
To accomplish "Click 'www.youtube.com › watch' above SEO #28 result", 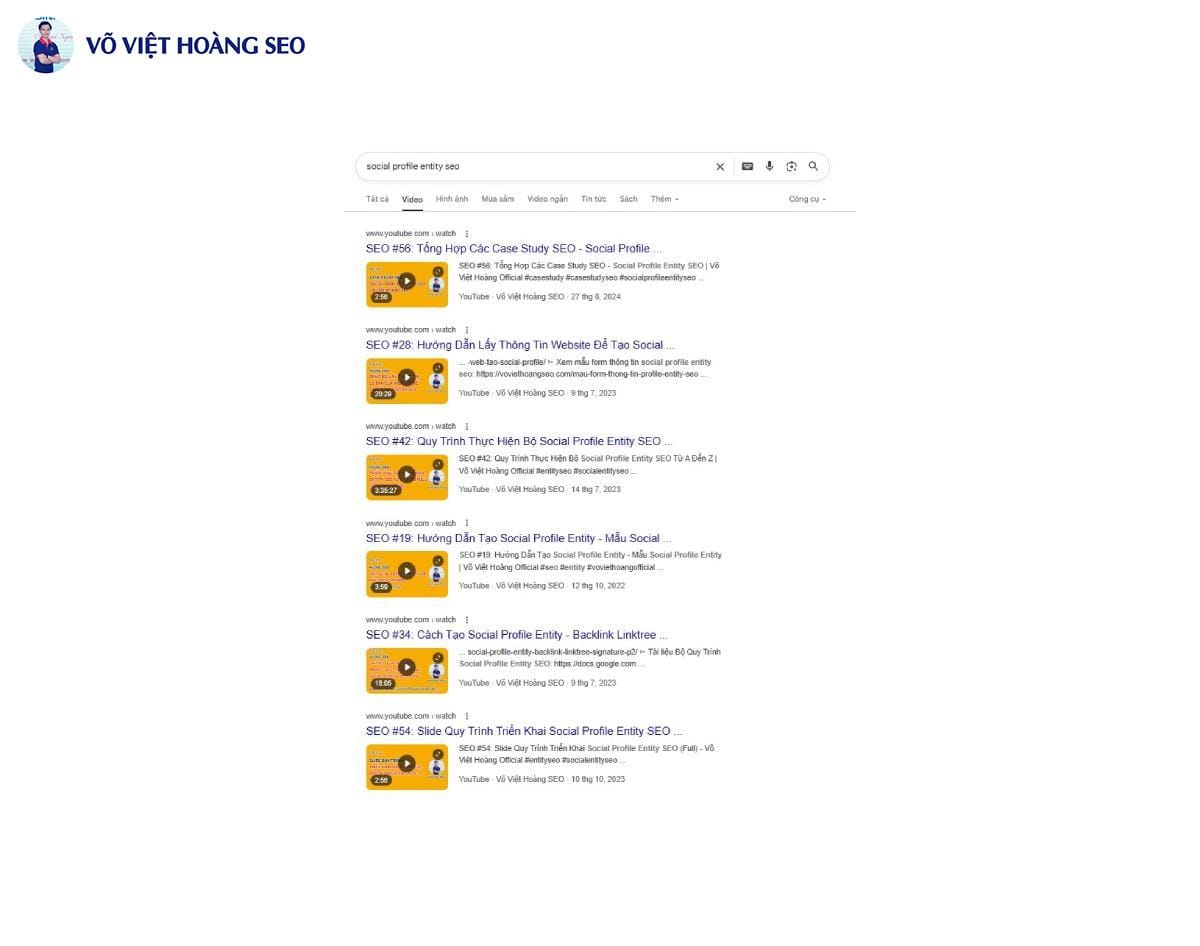I will [410, 330].
